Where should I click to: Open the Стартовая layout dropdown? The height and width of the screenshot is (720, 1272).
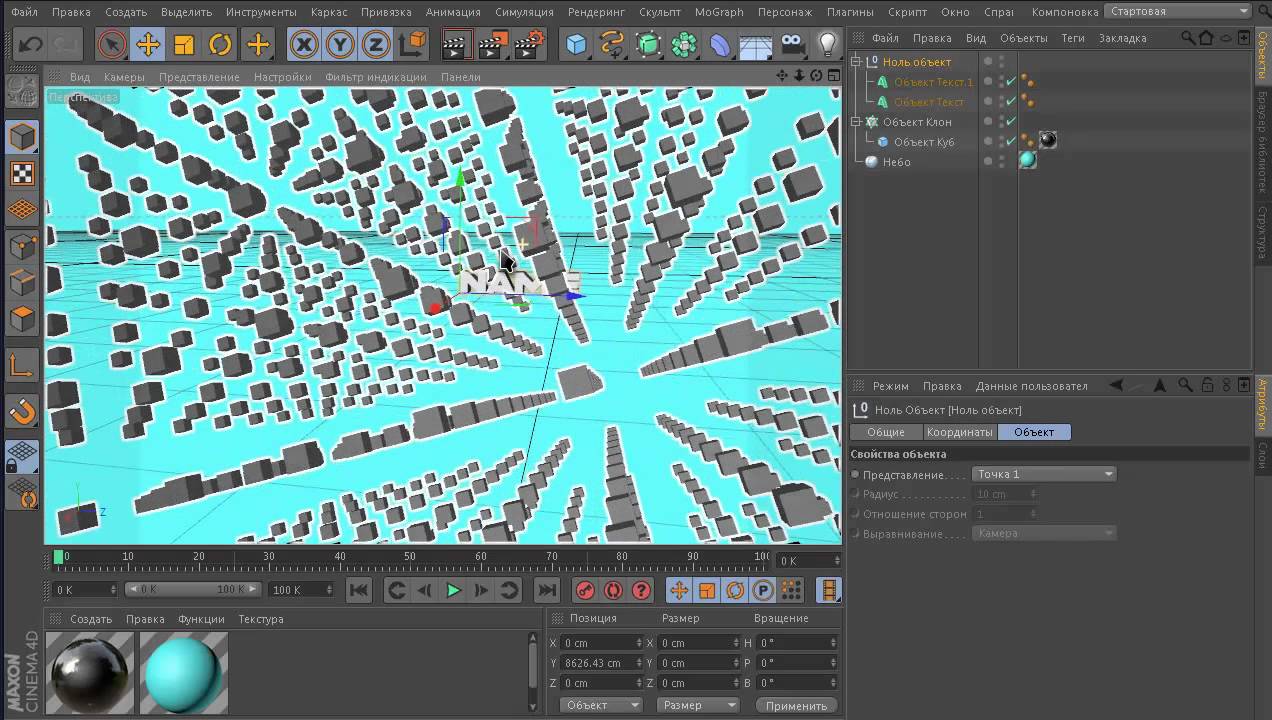pyautogui.click(x=1177, y=11)
